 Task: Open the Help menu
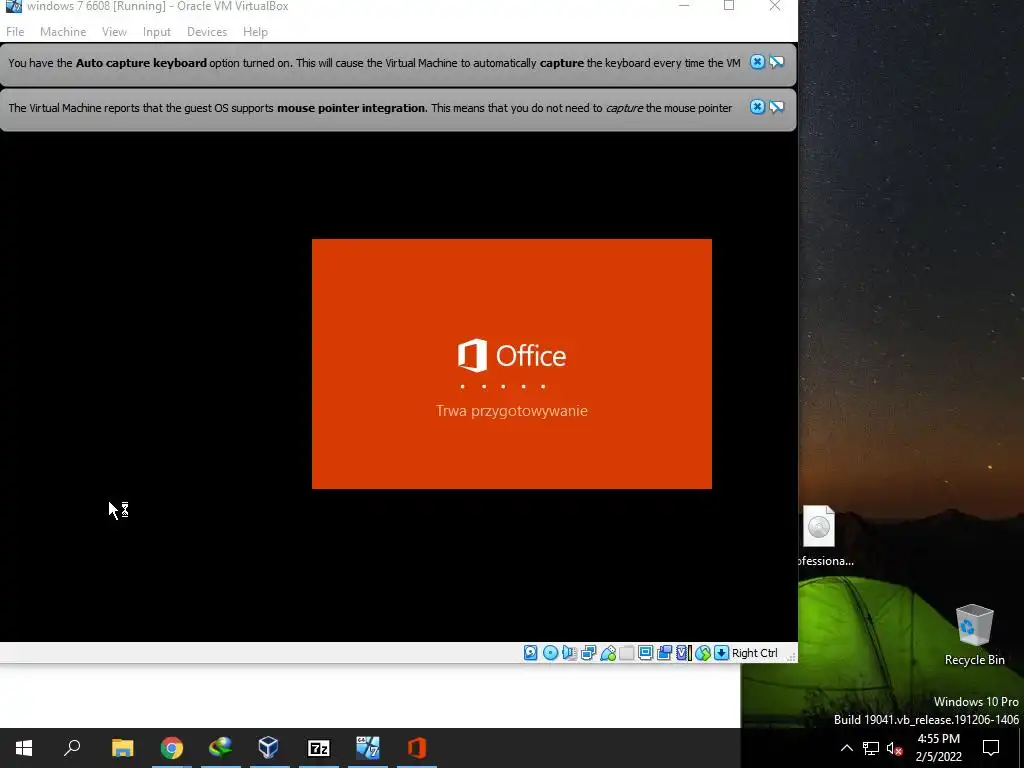[x=255, y=31]
